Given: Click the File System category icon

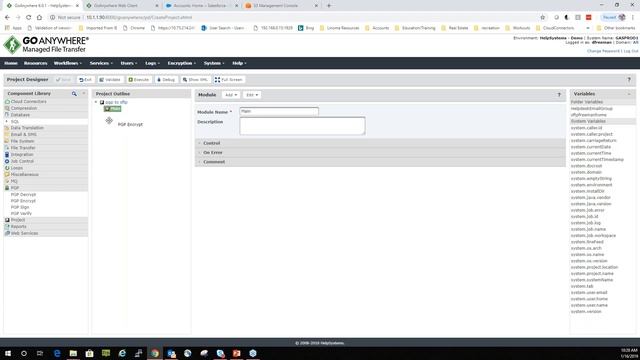Looking at the screenshot, I should coord(7,141).
